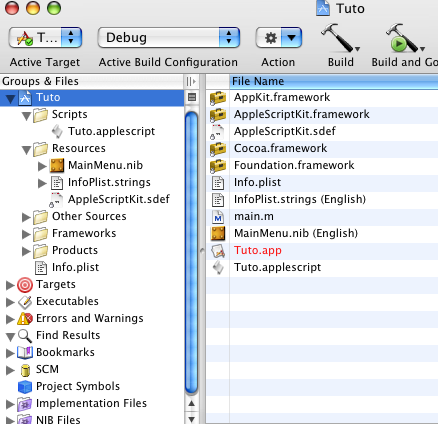
Task: Select the red Tuto.app entry
Action: tap(258, 250)
